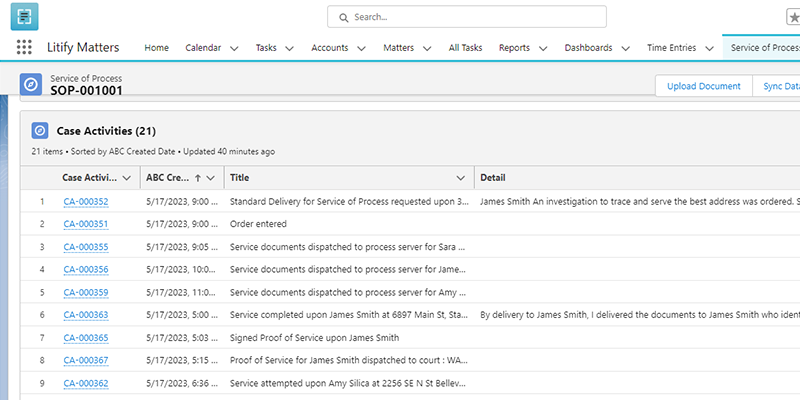Go to the Home tab

point(156,47)
